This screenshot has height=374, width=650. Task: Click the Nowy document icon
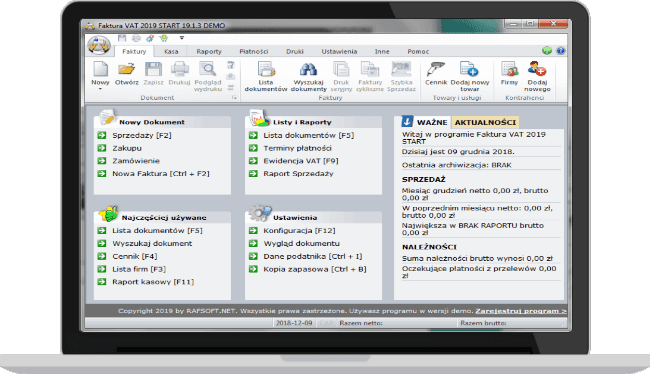pyautogui.click(x=100, y=69)
